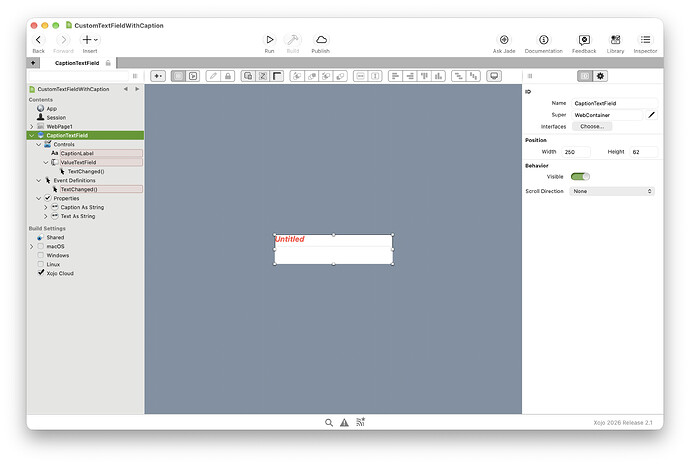Collapse the ValueTextField node

pos(46,162)
